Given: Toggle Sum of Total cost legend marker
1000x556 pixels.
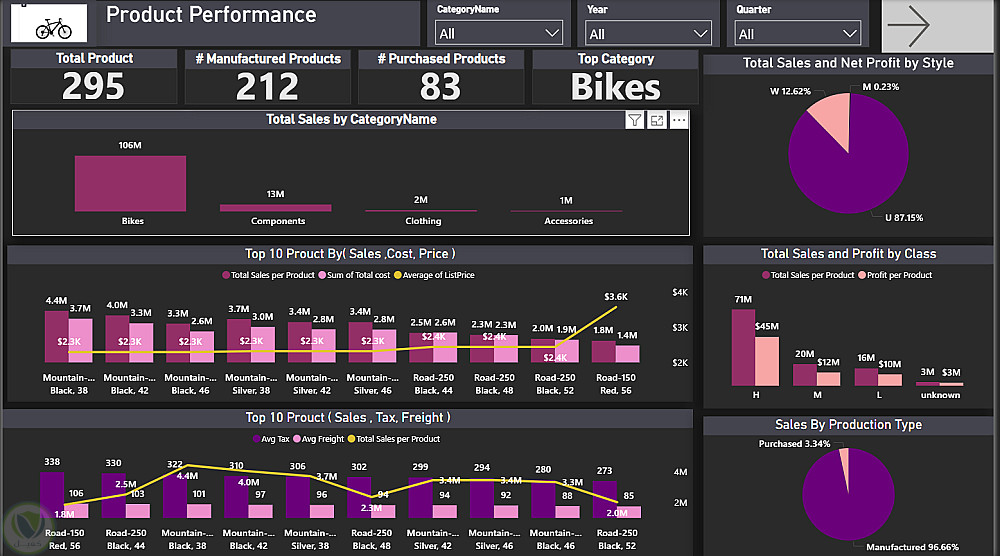Looking at the screenshot, I should click(x=322, y=275).
